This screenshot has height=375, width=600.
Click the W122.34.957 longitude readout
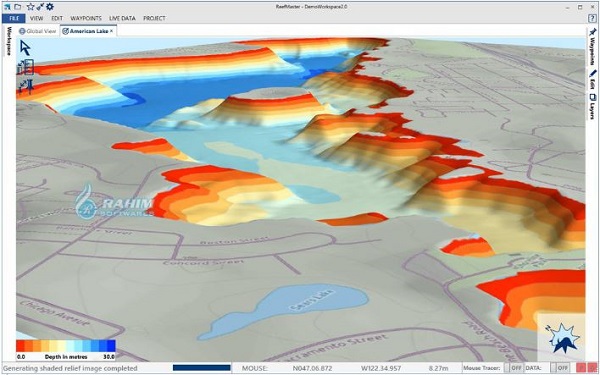(x=381, y=368)
